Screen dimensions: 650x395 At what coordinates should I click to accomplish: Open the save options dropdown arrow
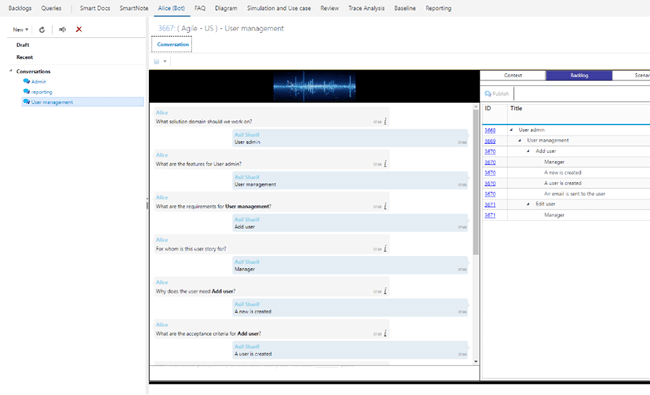tap(165, 61)
